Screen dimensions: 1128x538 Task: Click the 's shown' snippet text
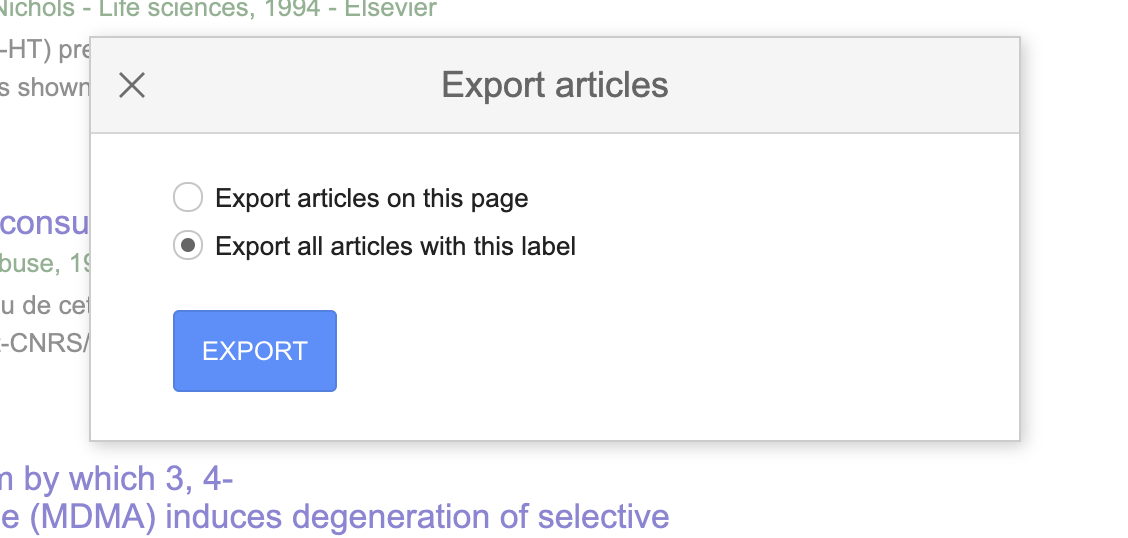point(45,88)
